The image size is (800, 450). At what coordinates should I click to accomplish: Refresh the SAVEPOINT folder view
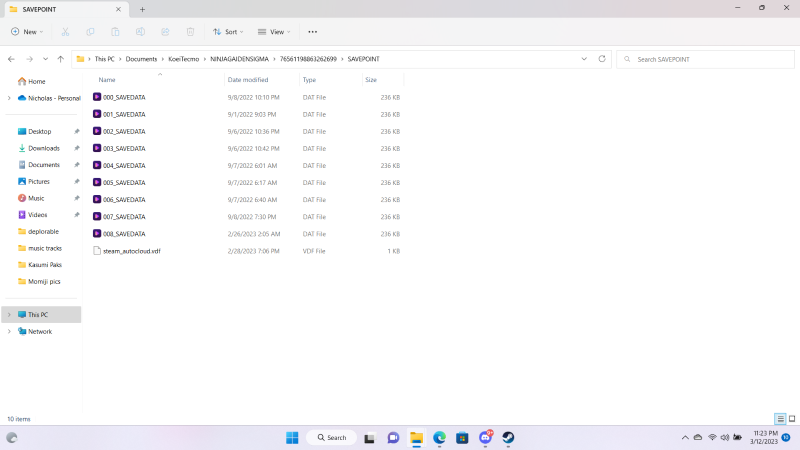pos(602,59)
